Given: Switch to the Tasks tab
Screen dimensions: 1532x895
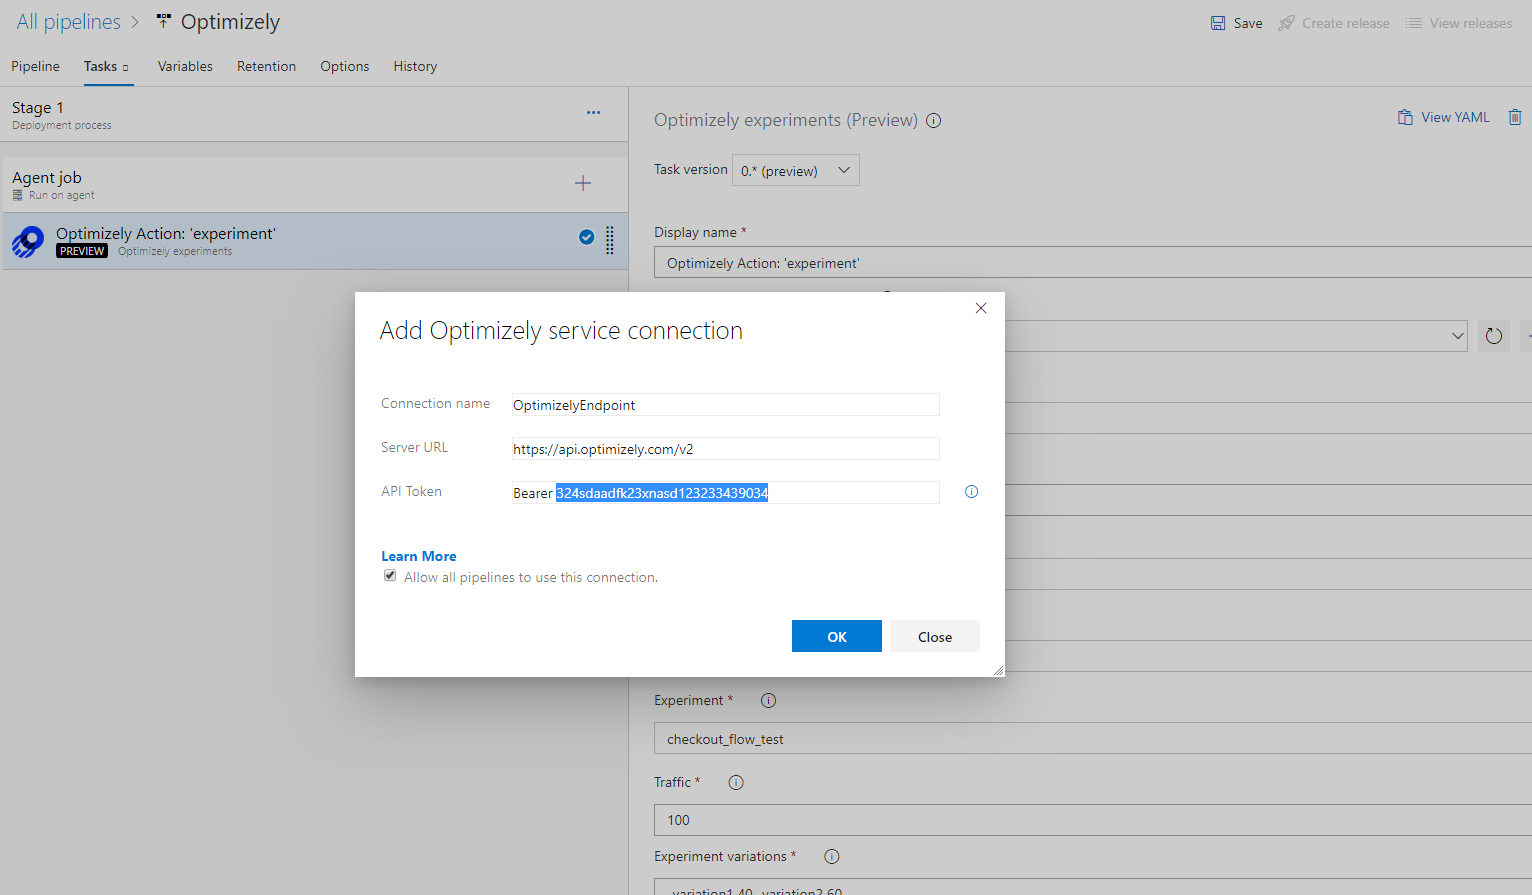Looking at the screenshot, I should [106, 66].
